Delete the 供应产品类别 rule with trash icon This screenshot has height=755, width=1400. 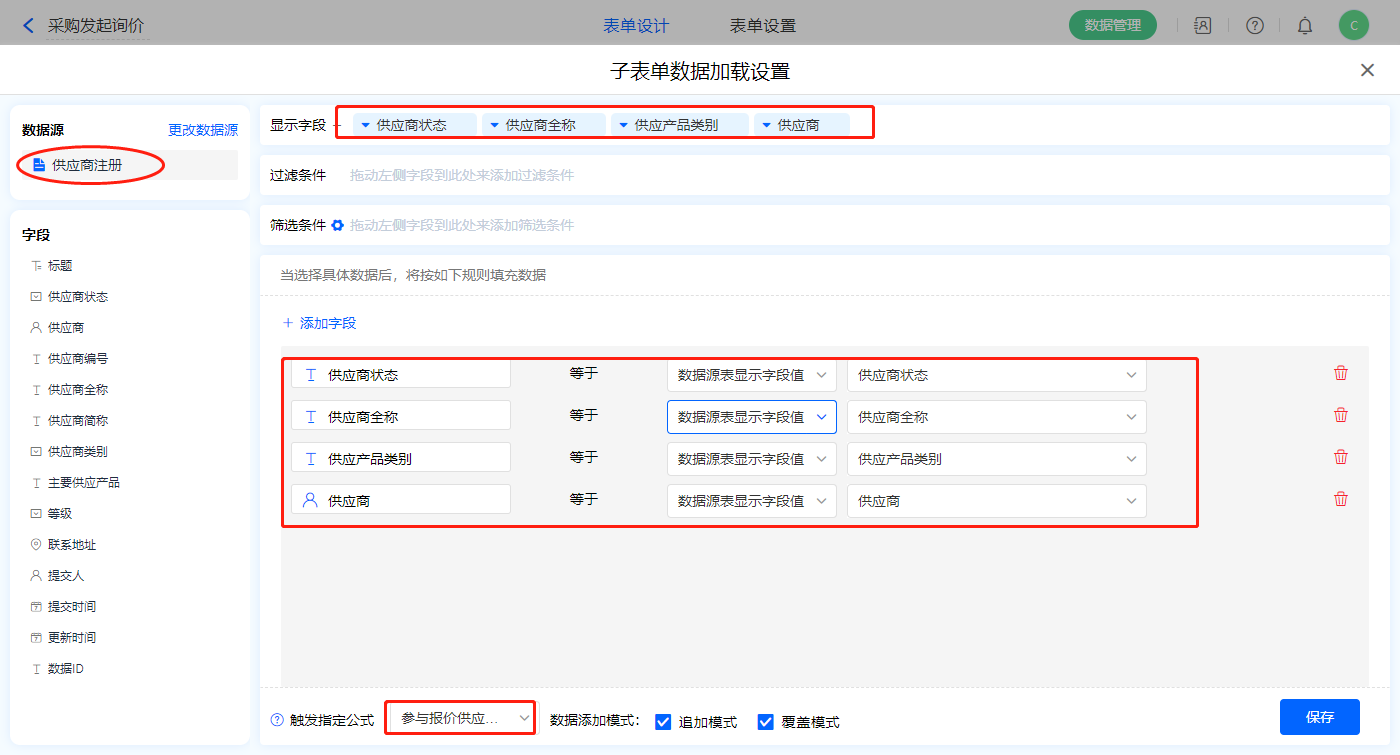click(1341, 457)
